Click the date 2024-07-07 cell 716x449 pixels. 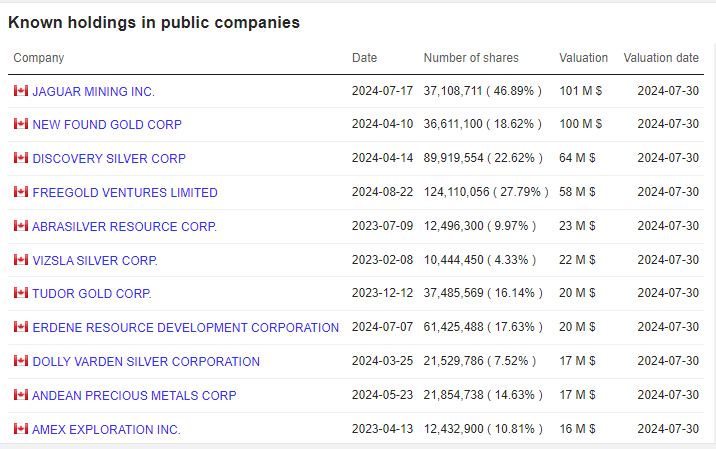pos(382,327)
